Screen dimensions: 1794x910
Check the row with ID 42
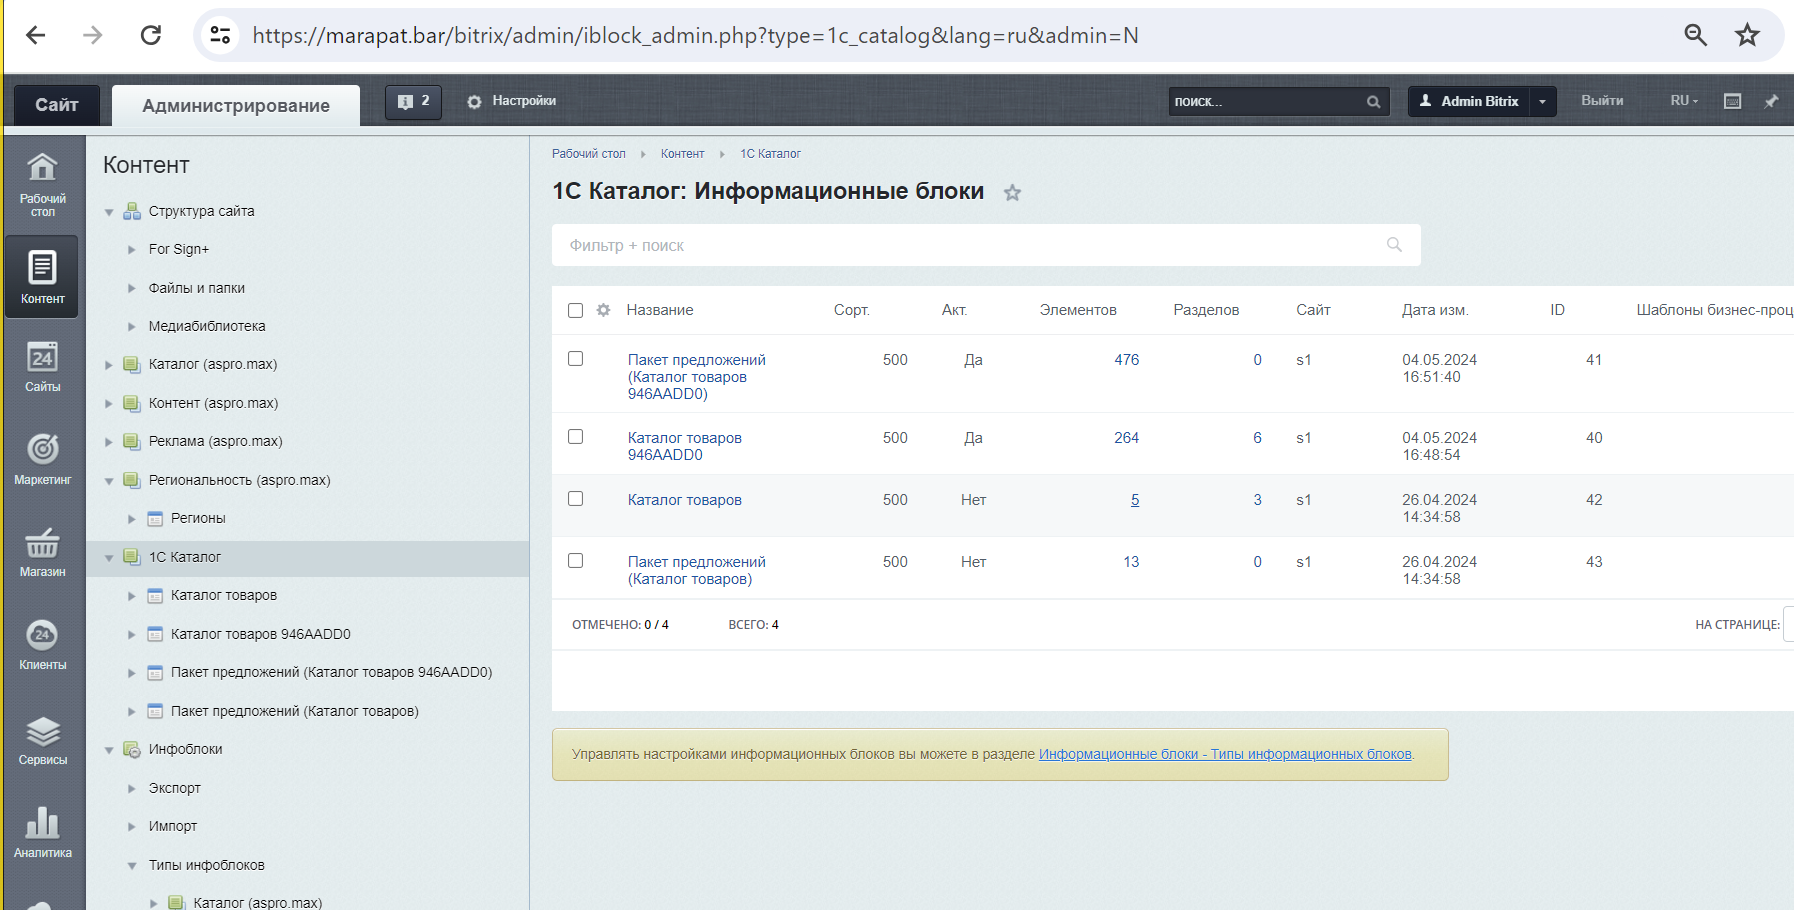coord(575,498)
